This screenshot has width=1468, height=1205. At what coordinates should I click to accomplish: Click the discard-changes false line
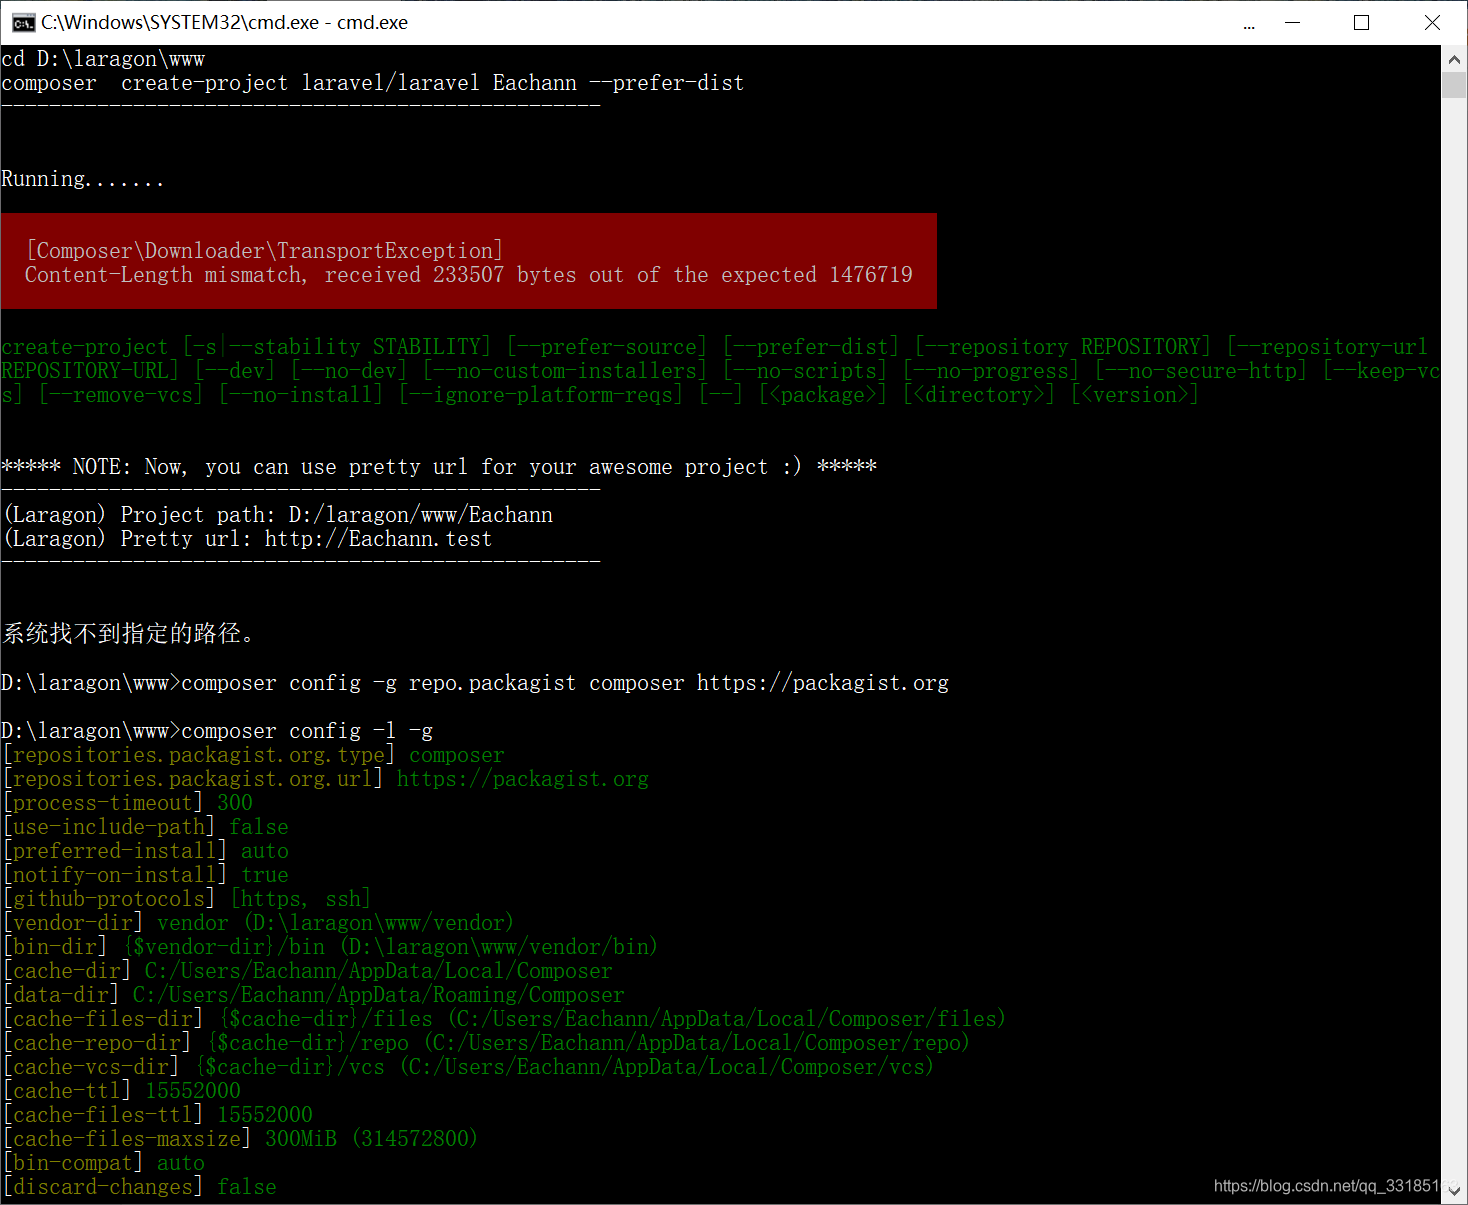pos(140,1187)
